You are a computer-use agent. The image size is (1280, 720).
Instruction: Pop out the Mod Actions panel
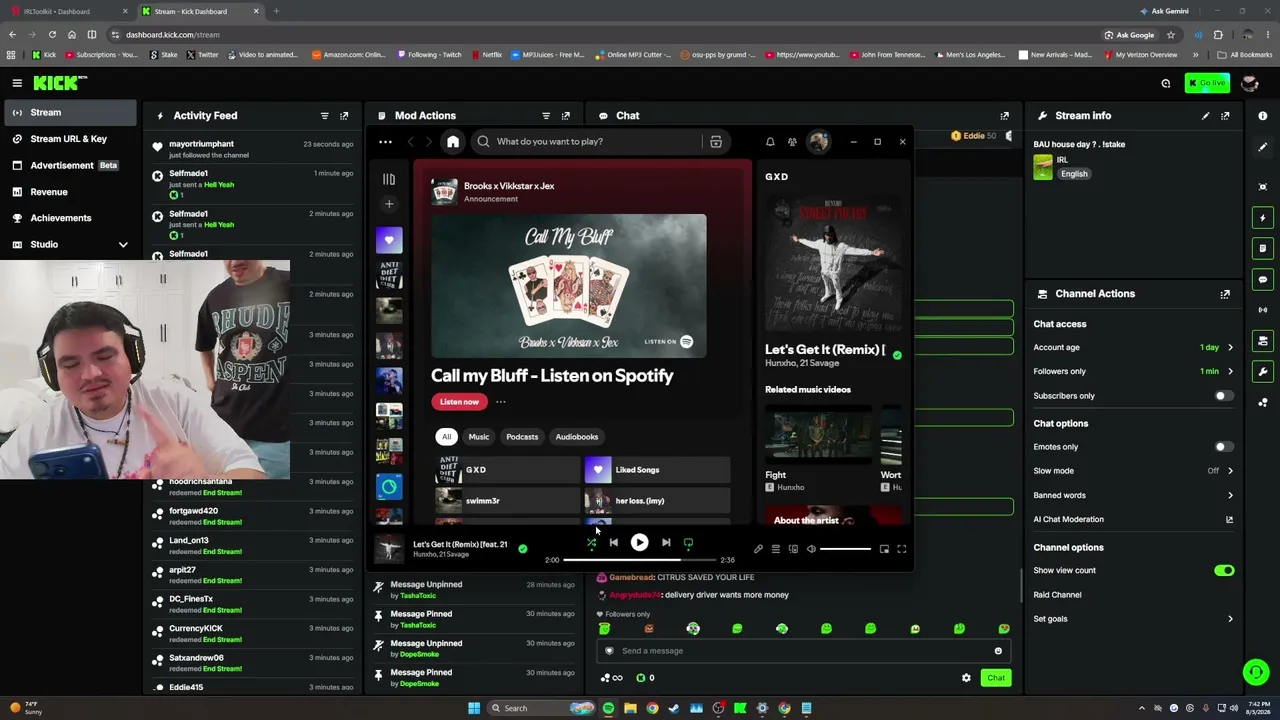click(566, 116)
